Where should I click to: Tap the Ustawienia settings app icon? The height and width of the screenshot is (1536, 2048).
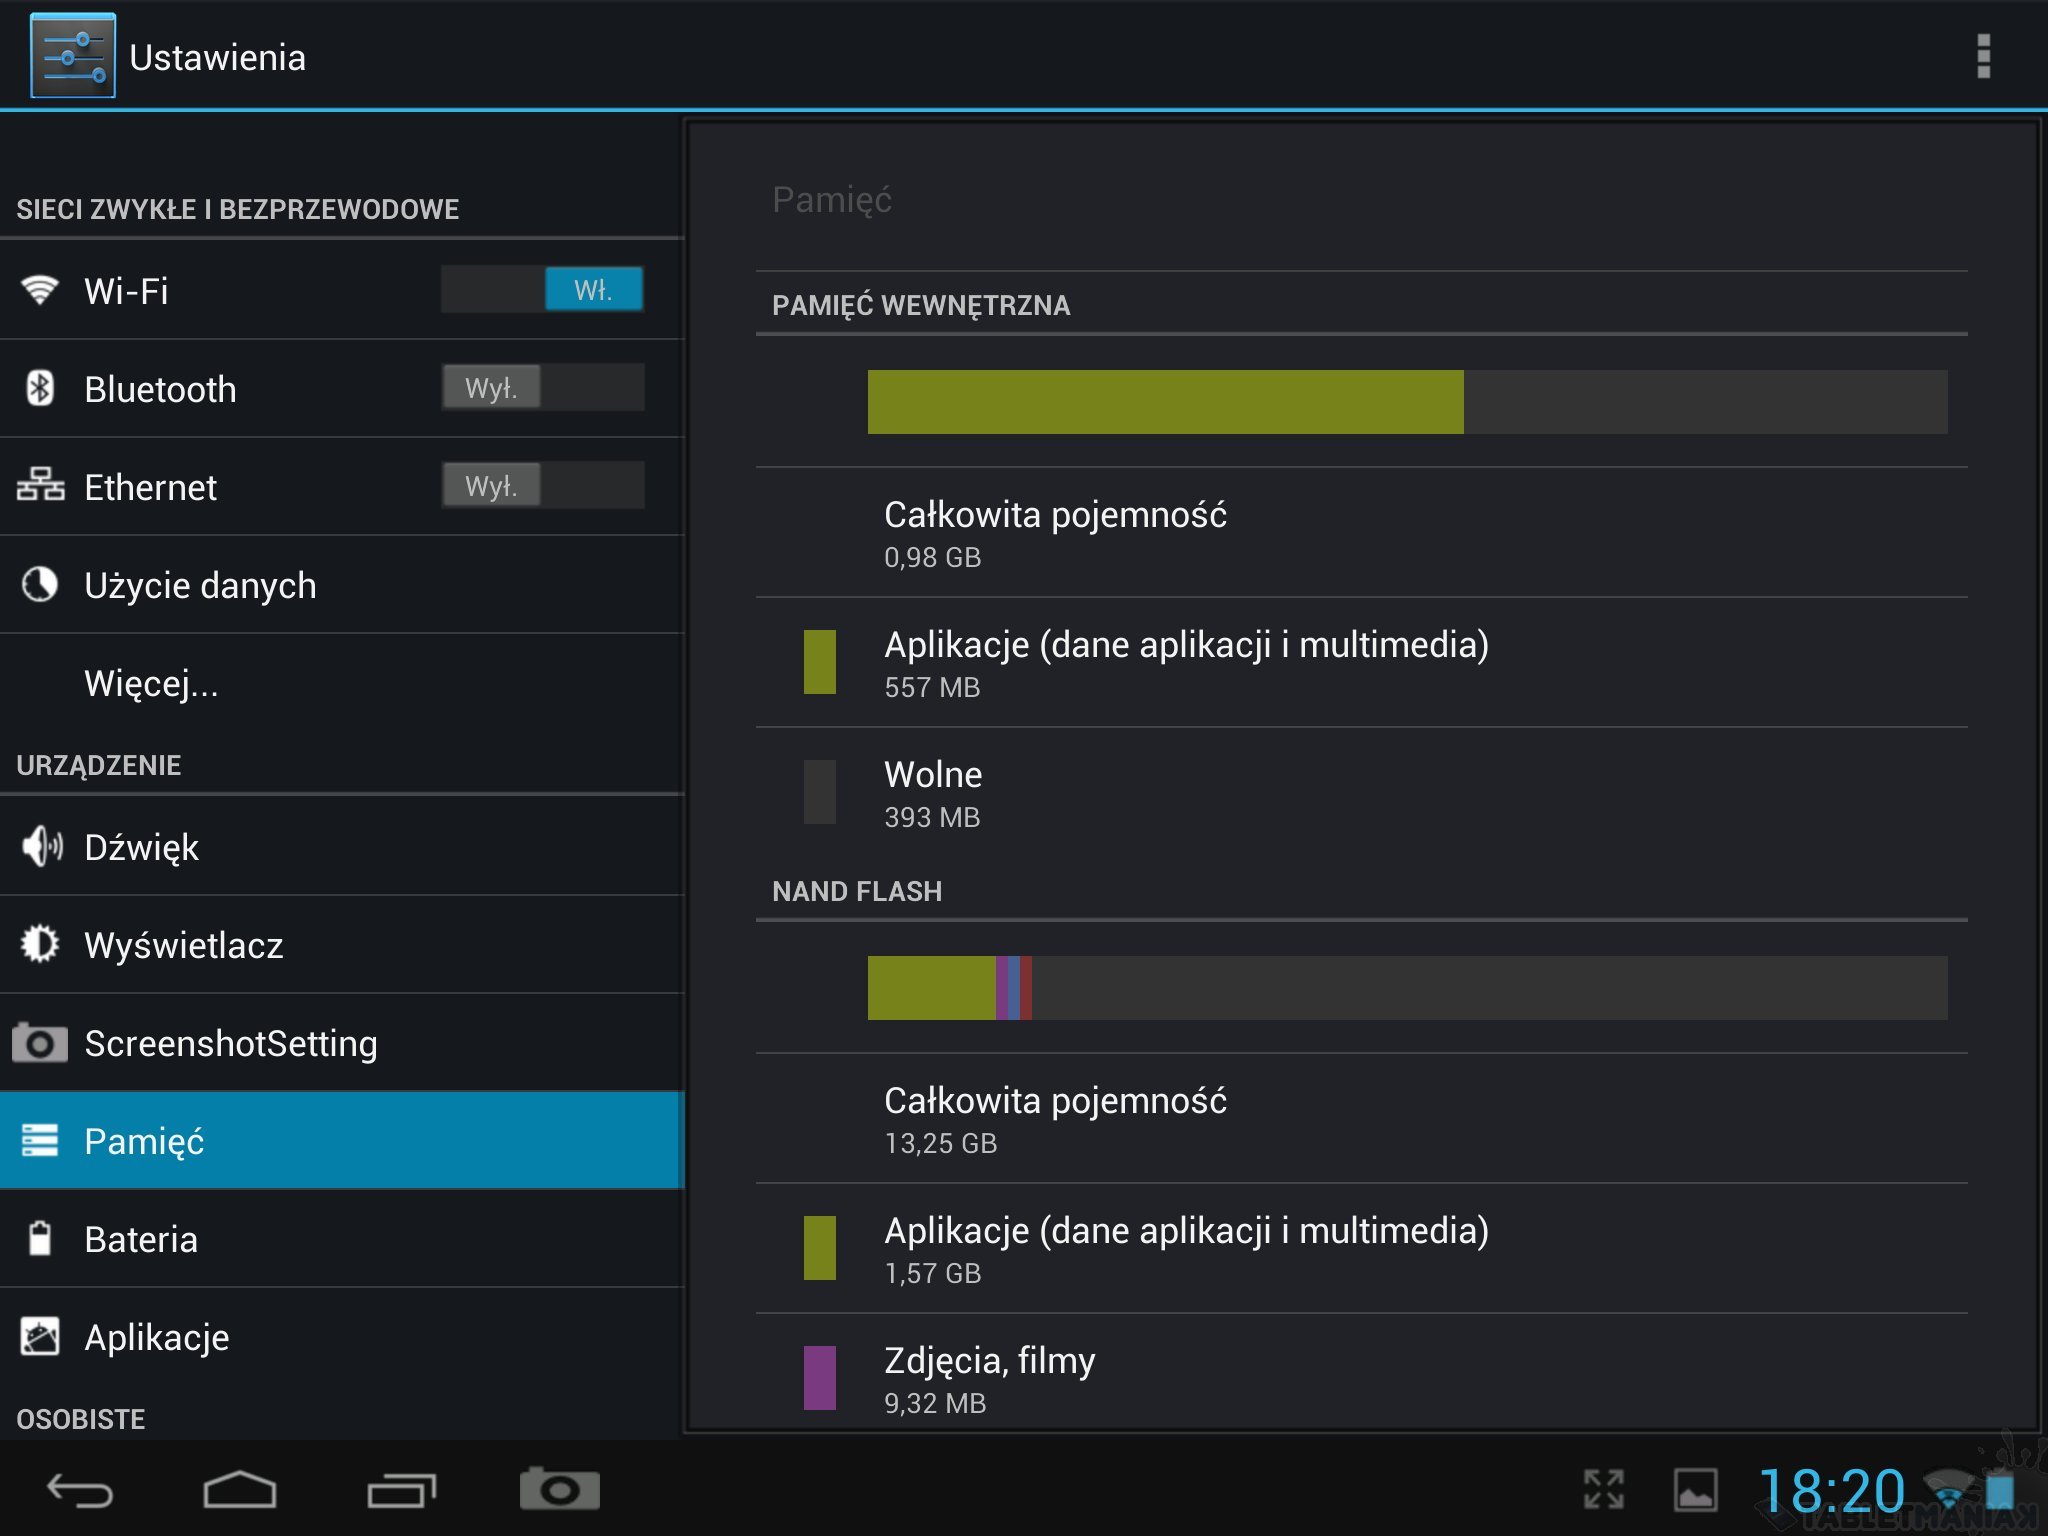coord(73,56)
